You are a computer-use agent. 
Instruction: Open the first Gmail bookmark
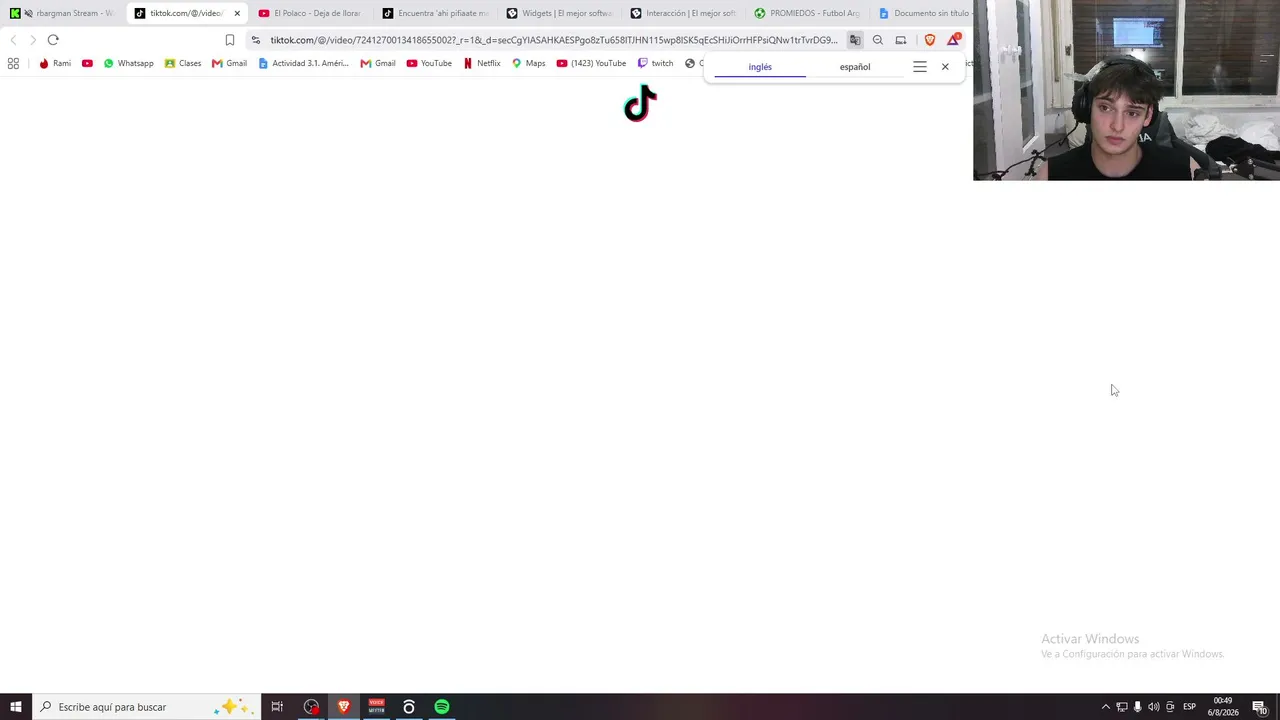pyautogui.click(x=229, y=63)
